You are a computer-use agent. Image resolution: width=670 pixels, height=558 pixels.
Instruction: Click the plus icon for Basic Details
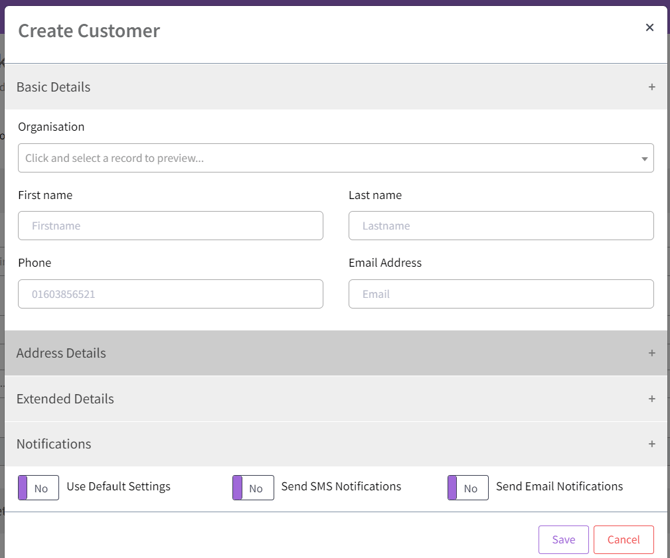coord(651,87)
